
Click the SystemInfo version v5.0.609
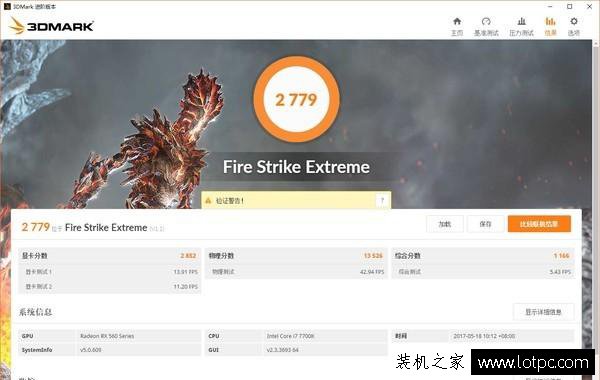(91, 350)
